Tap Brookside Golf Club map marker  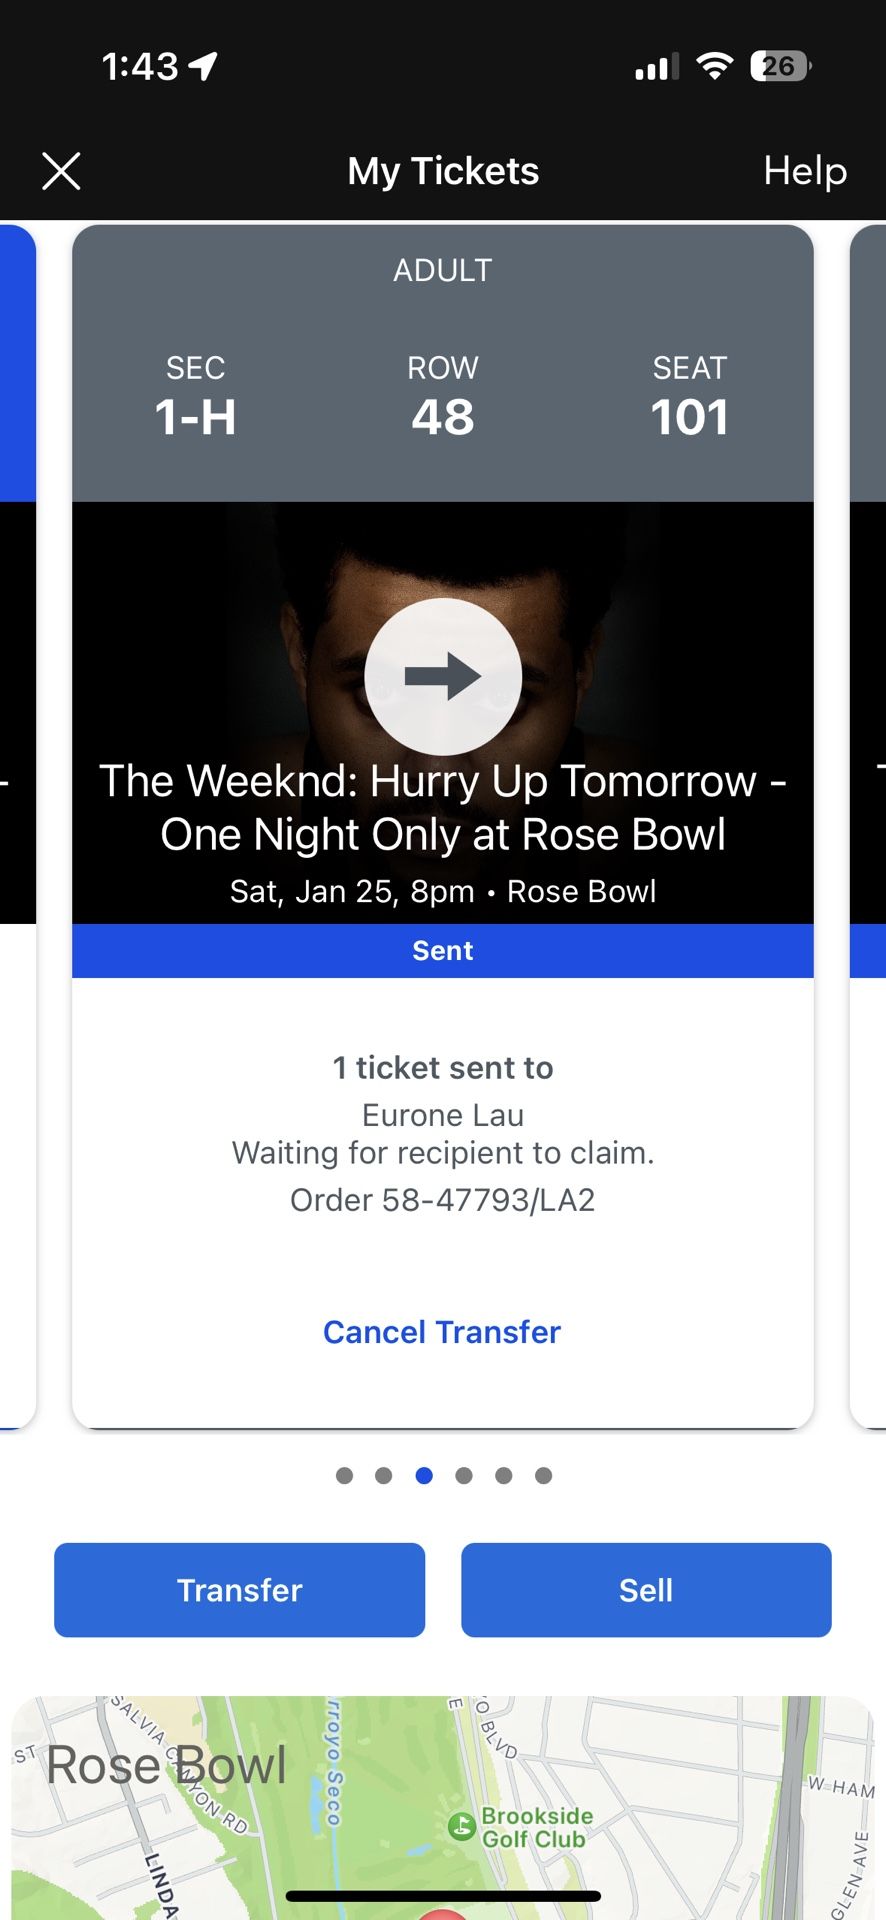coord(461,1827)
